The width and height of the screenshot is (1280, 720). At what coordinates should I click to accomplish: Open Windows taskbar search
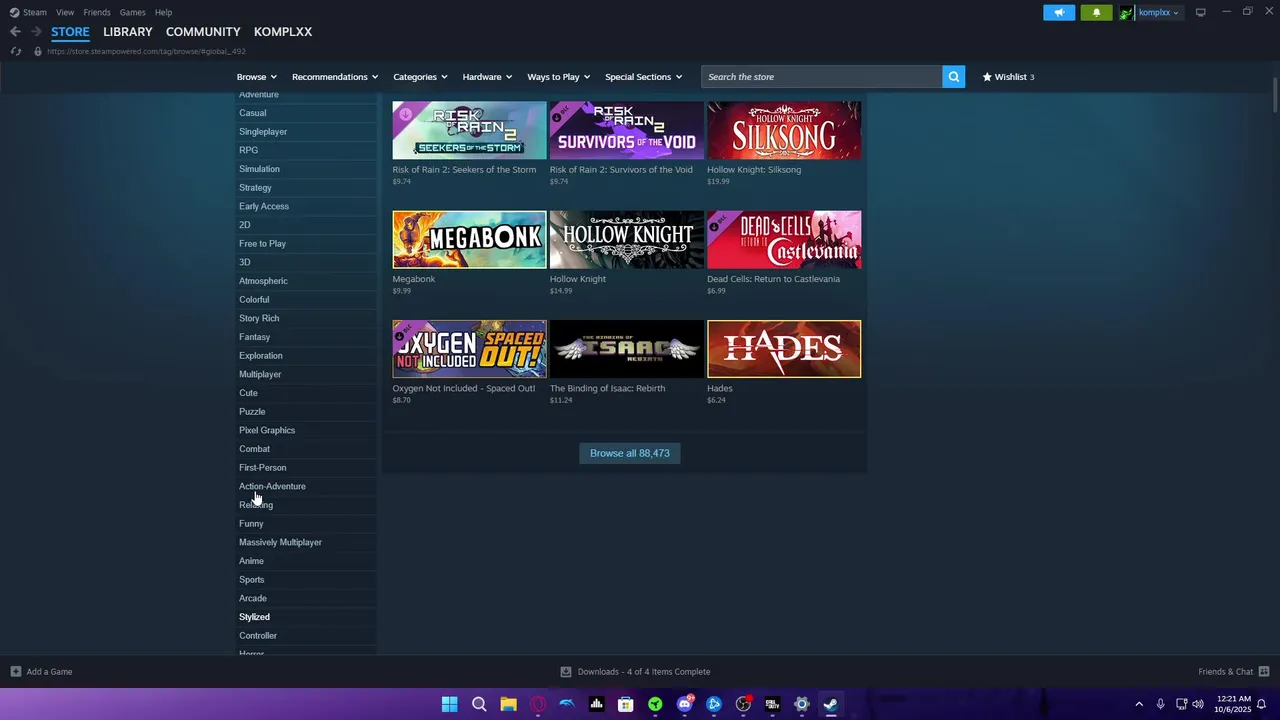479,704
